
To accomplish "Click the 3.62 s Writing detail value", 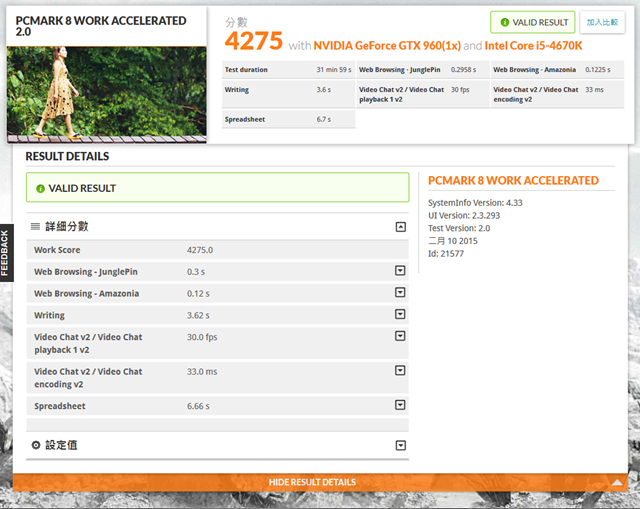I will [198, 315].
